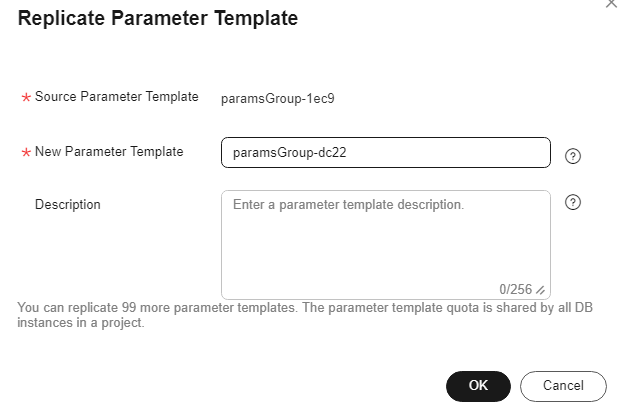Focus the New Parameter Template name field

pyautogui.click(x=386, y=153)
